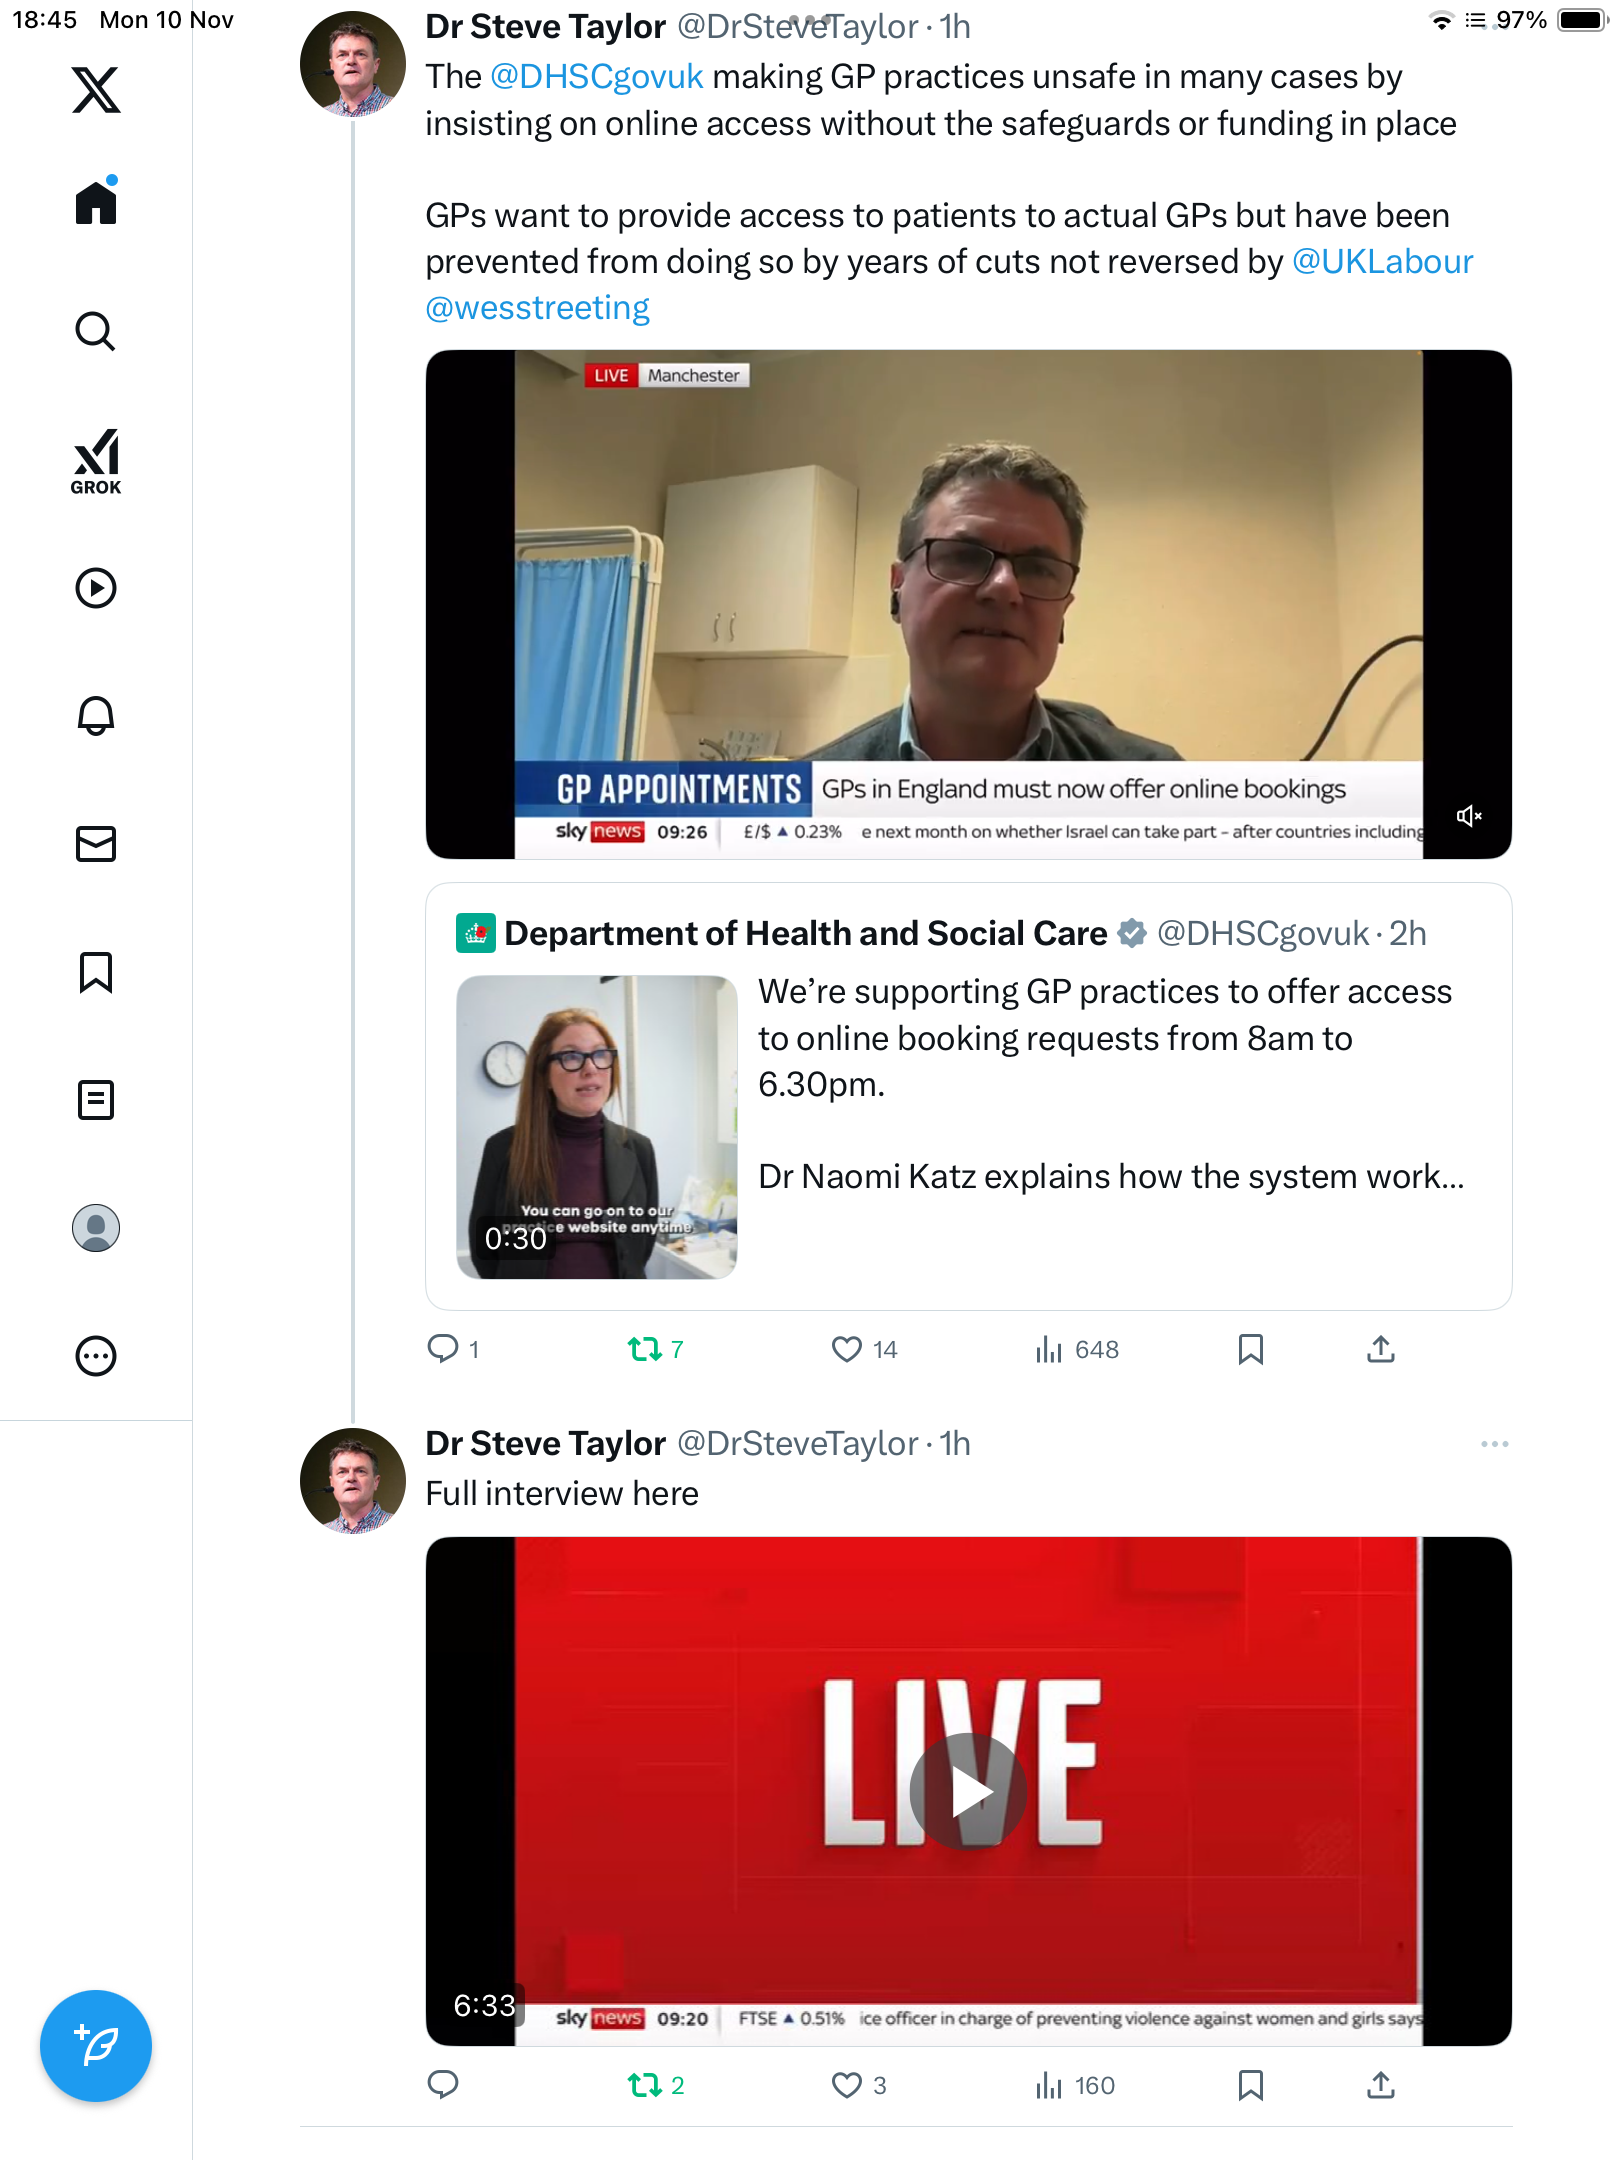Open repost options on tweet with 7 reposts
Viewport: 1620px width, 2160px height.
tap(645, 1349)
